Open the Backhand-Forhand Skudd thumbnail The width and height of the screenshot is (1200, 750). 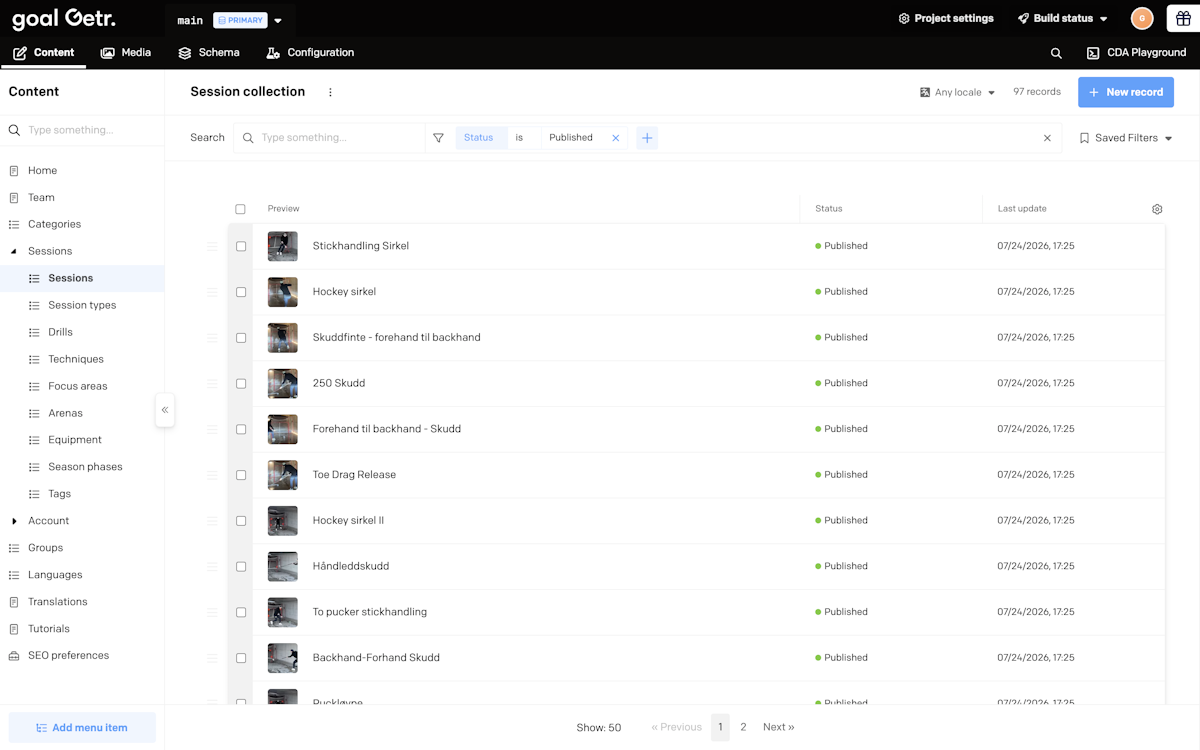point(283,658)
